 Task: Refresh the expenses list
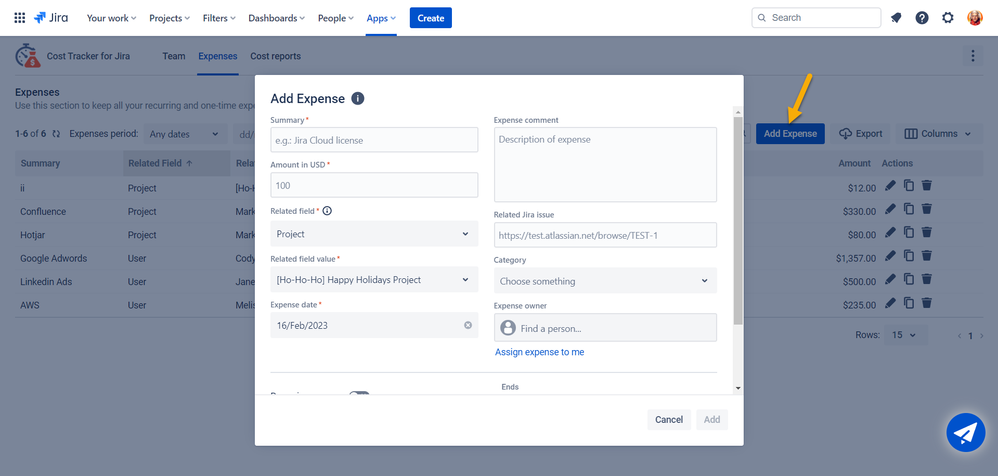pyautogui.click(x=56, y=134)
